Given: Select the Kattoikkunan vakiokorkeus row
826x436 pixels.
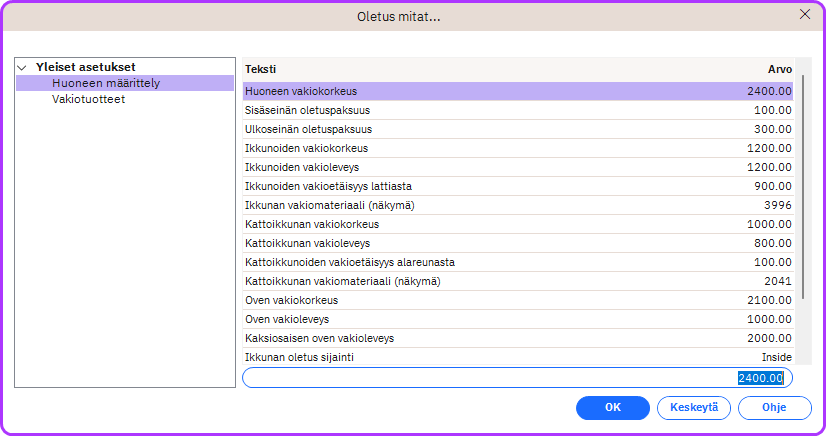Looking at the screenshot, I should coord(518,224).
